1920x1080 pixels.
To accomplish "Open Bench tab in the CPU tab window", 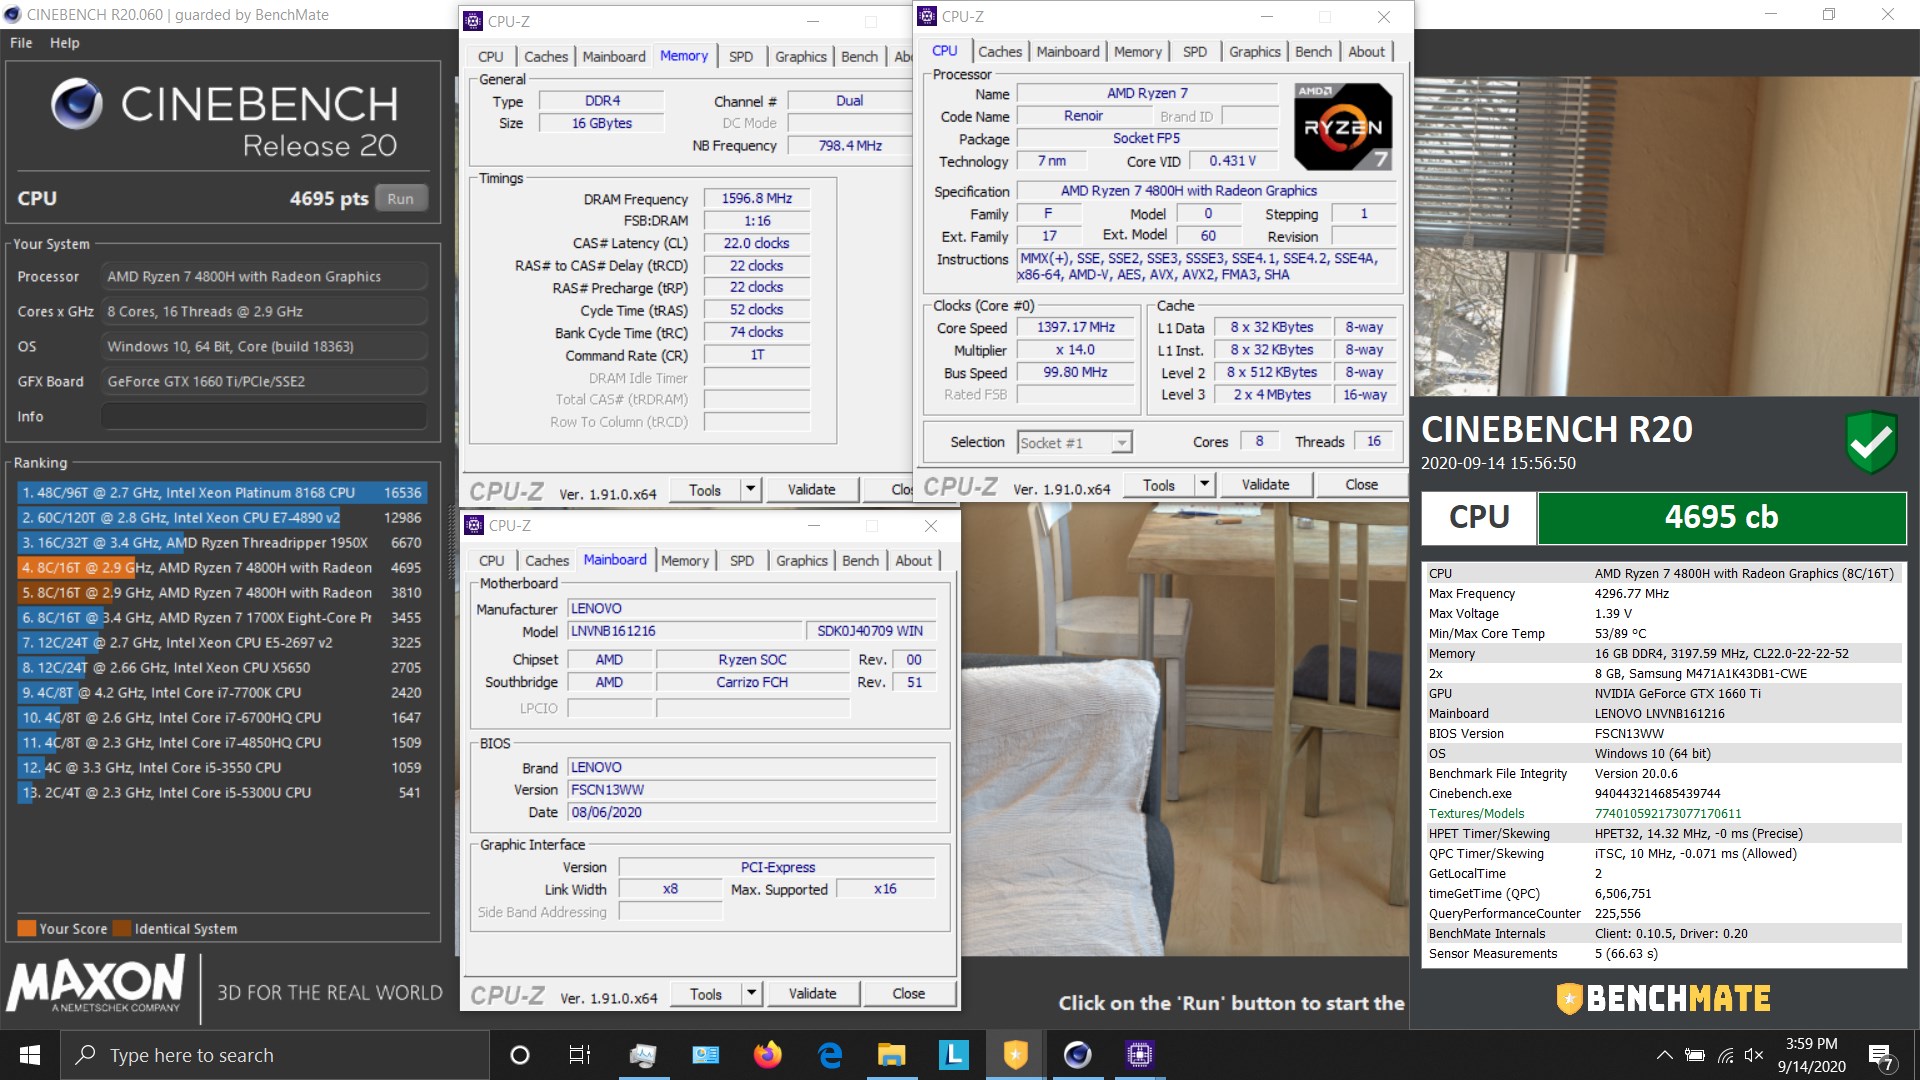I will pyautogui.click(x=1313, y=52).
